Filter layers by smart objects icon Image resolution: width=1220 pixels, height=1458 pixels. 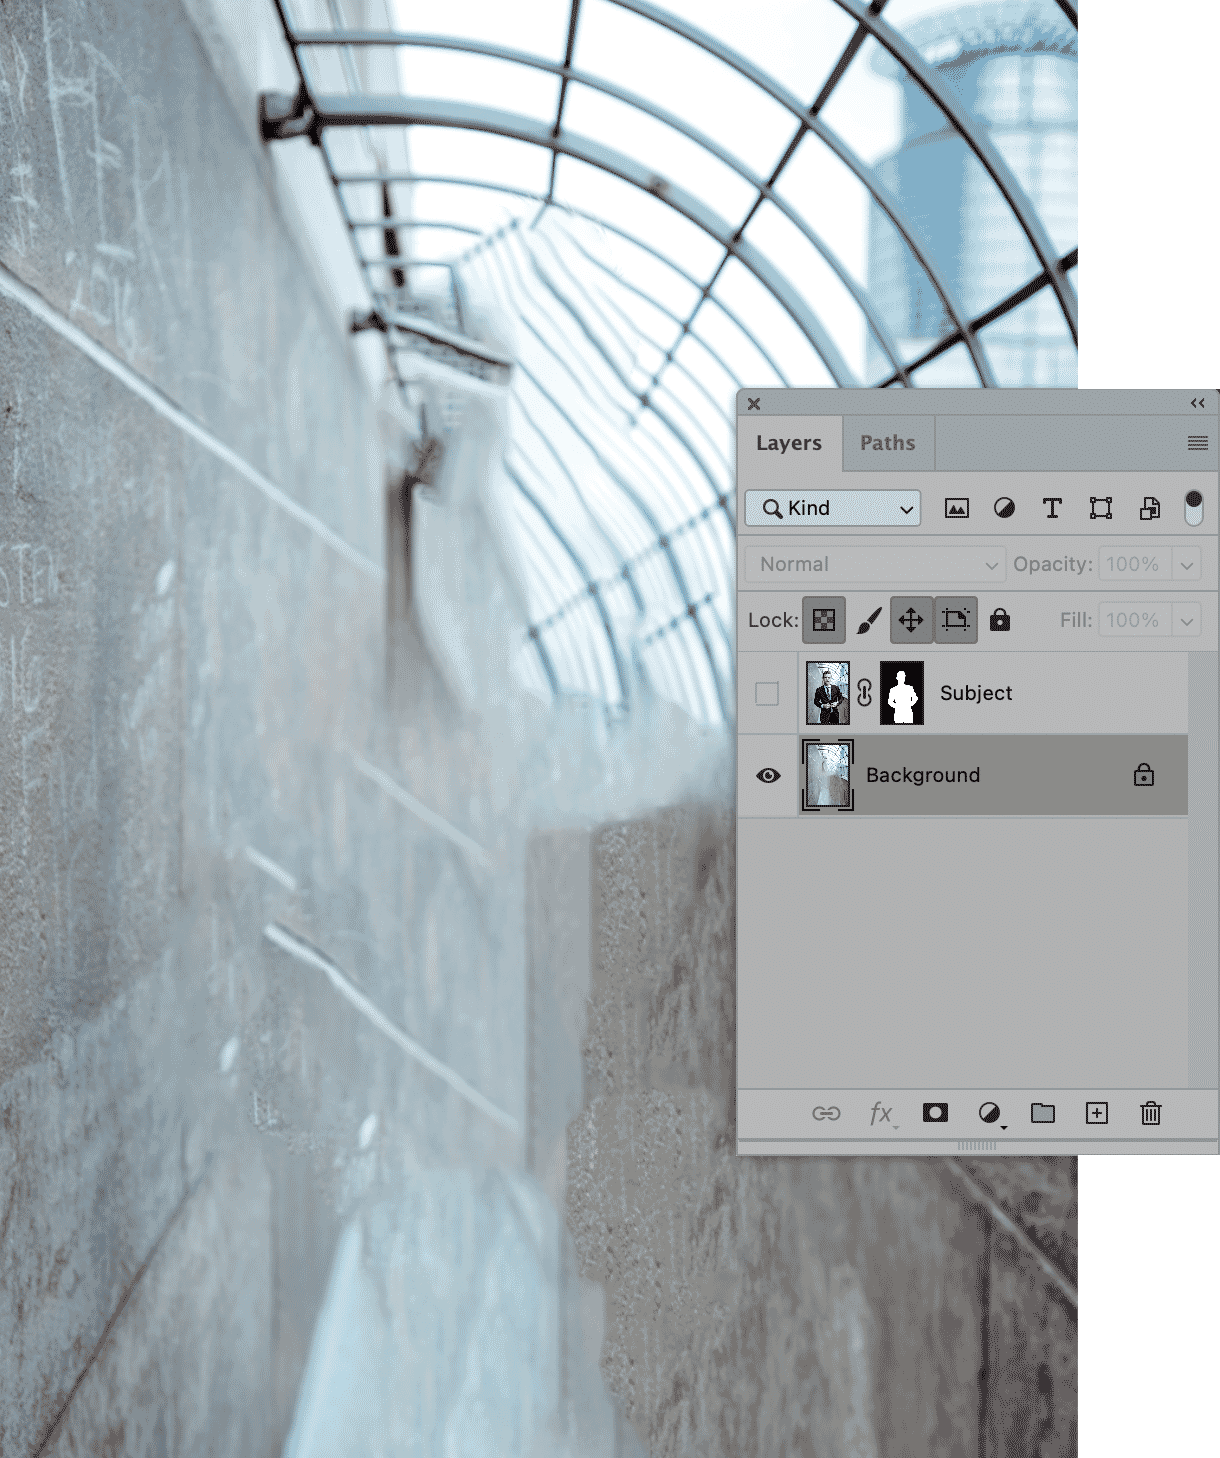point(1149,508)
